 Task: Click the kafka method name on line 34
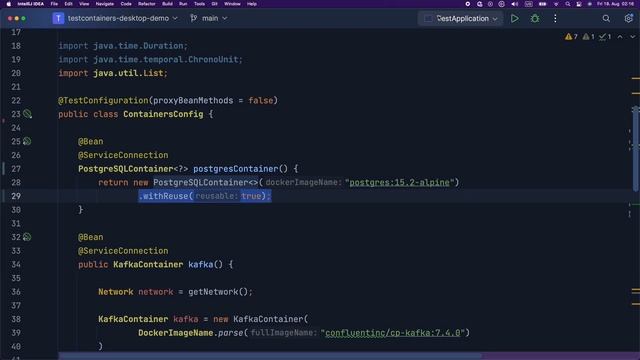(200, 264)
